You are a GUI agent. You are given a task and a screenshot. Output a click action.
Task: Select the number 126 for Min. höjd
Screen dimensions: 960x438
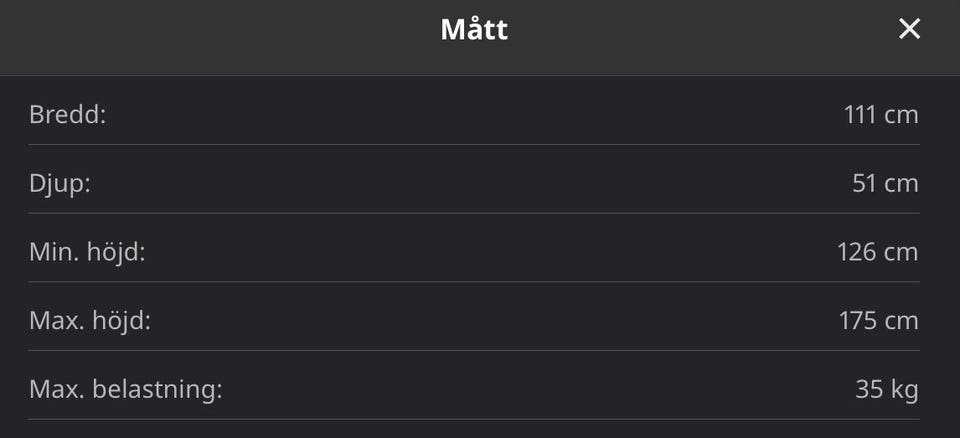pos(857,252)
